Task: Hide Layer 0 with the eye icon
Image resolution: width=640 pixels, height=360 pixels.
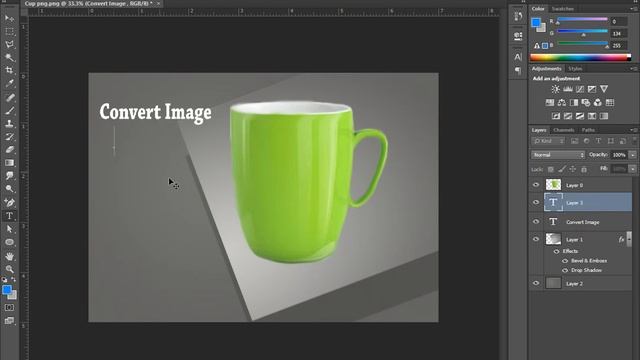Action: coord(536,185)
